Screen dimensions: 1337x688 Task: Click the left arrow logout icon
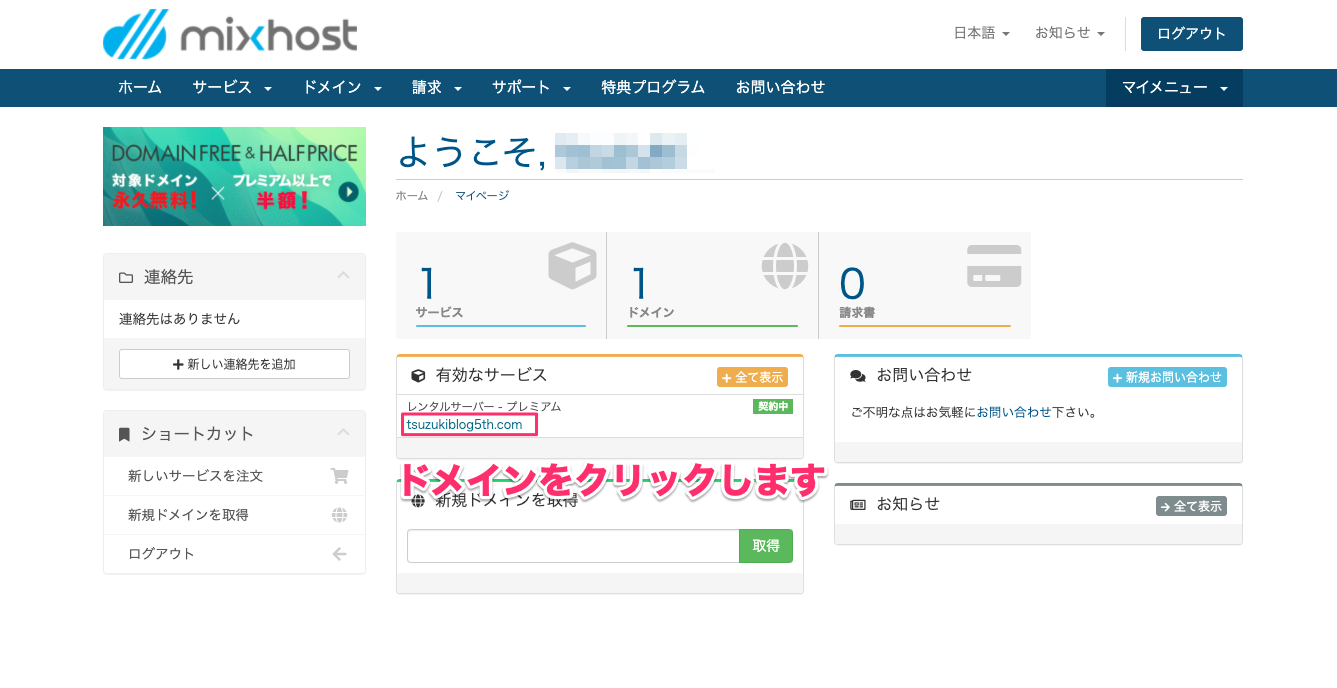(339, 554)
